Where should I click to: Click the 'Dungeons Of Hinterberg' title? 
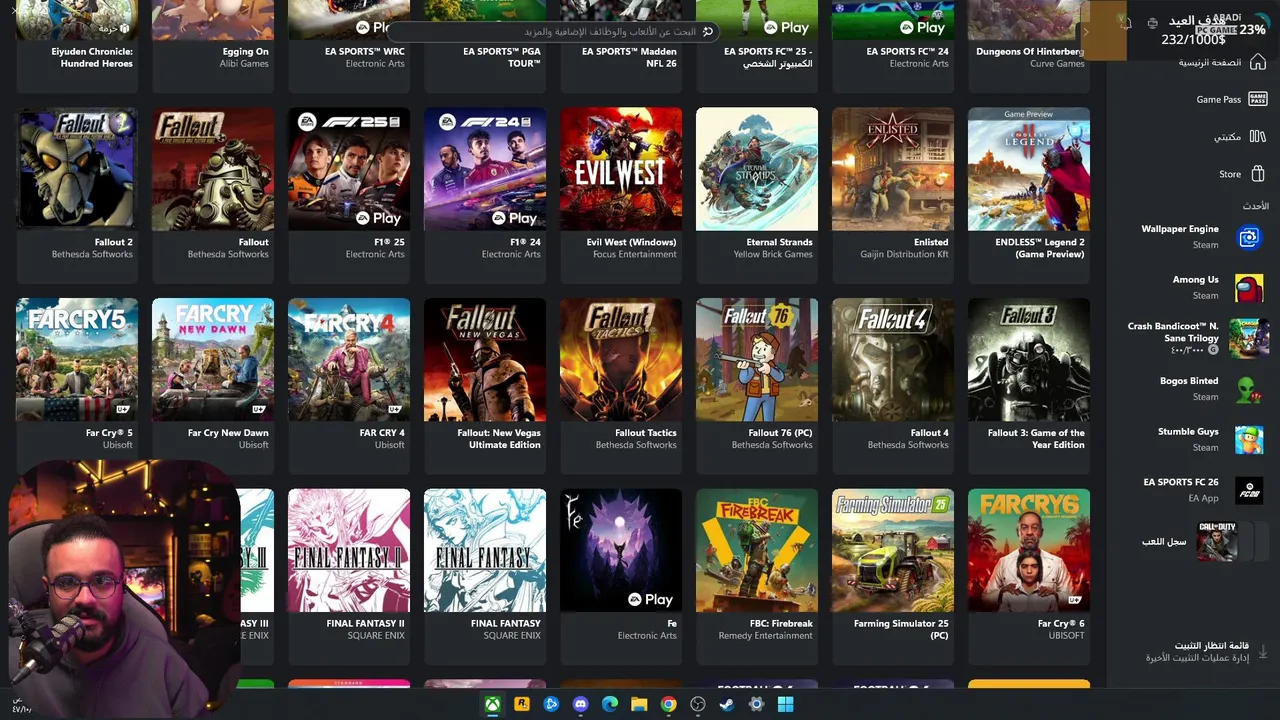point(1030,51)
